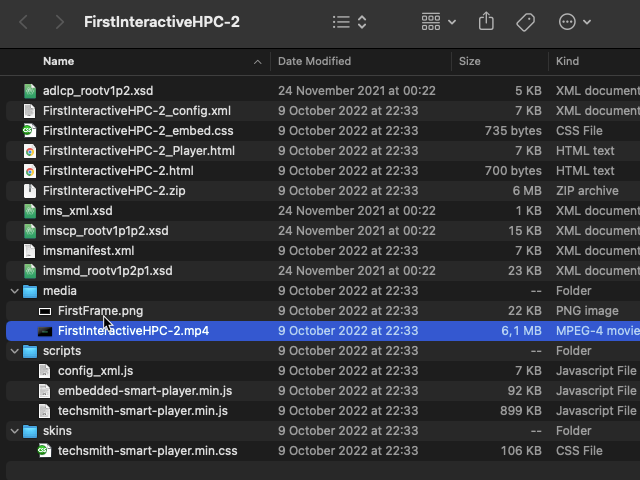Image resolution: width=640 pixels, height=480 pixels.
Task: Select the file name imscp_rootv1p1p2.xsd
Action: tap(106, 231)
